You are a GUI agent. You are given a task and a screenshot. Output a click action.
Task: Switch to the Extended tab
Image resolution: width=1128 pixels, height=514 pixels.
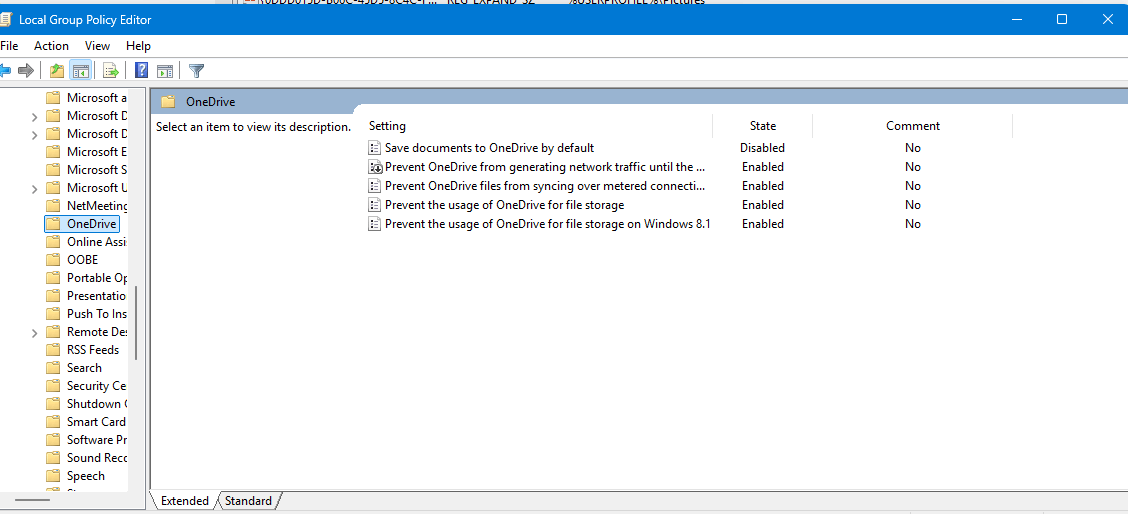coord(184,500)
